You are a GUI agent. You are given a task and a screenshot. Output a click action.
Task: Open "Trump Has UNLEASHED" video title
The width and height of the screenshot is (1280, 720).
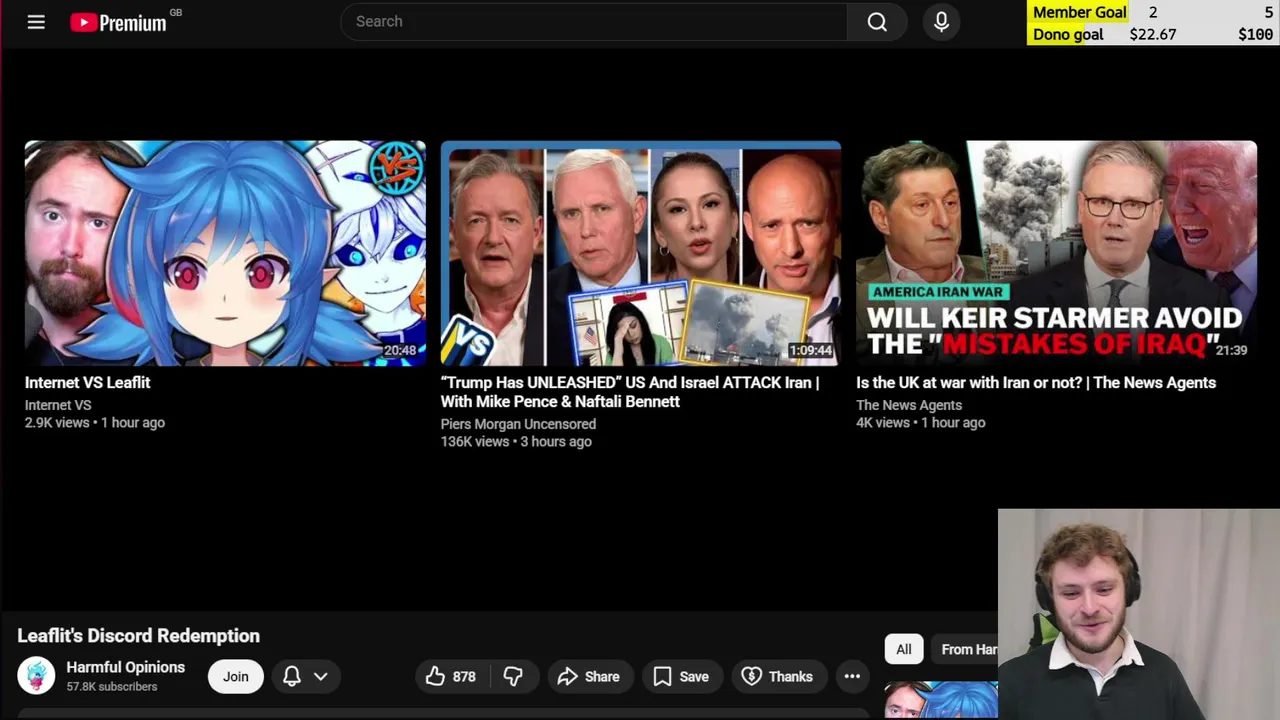click(630, 392)
